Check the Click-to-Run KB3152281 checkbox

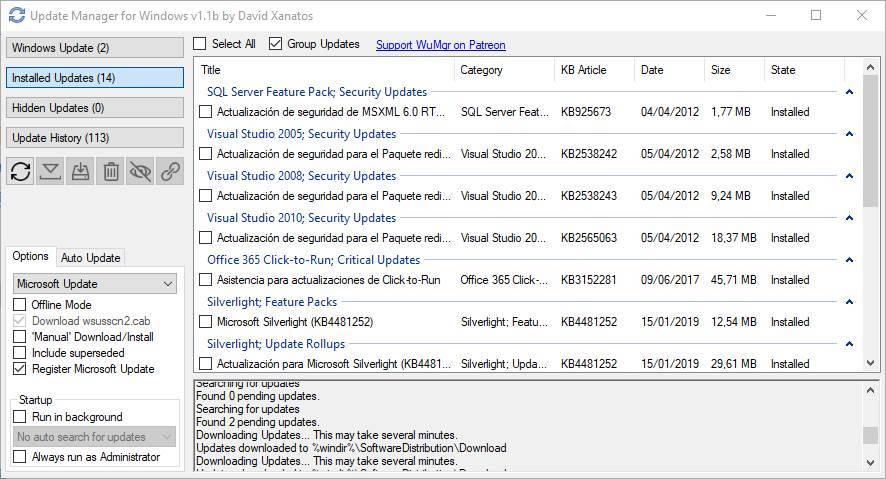click(x=206, y=280)
